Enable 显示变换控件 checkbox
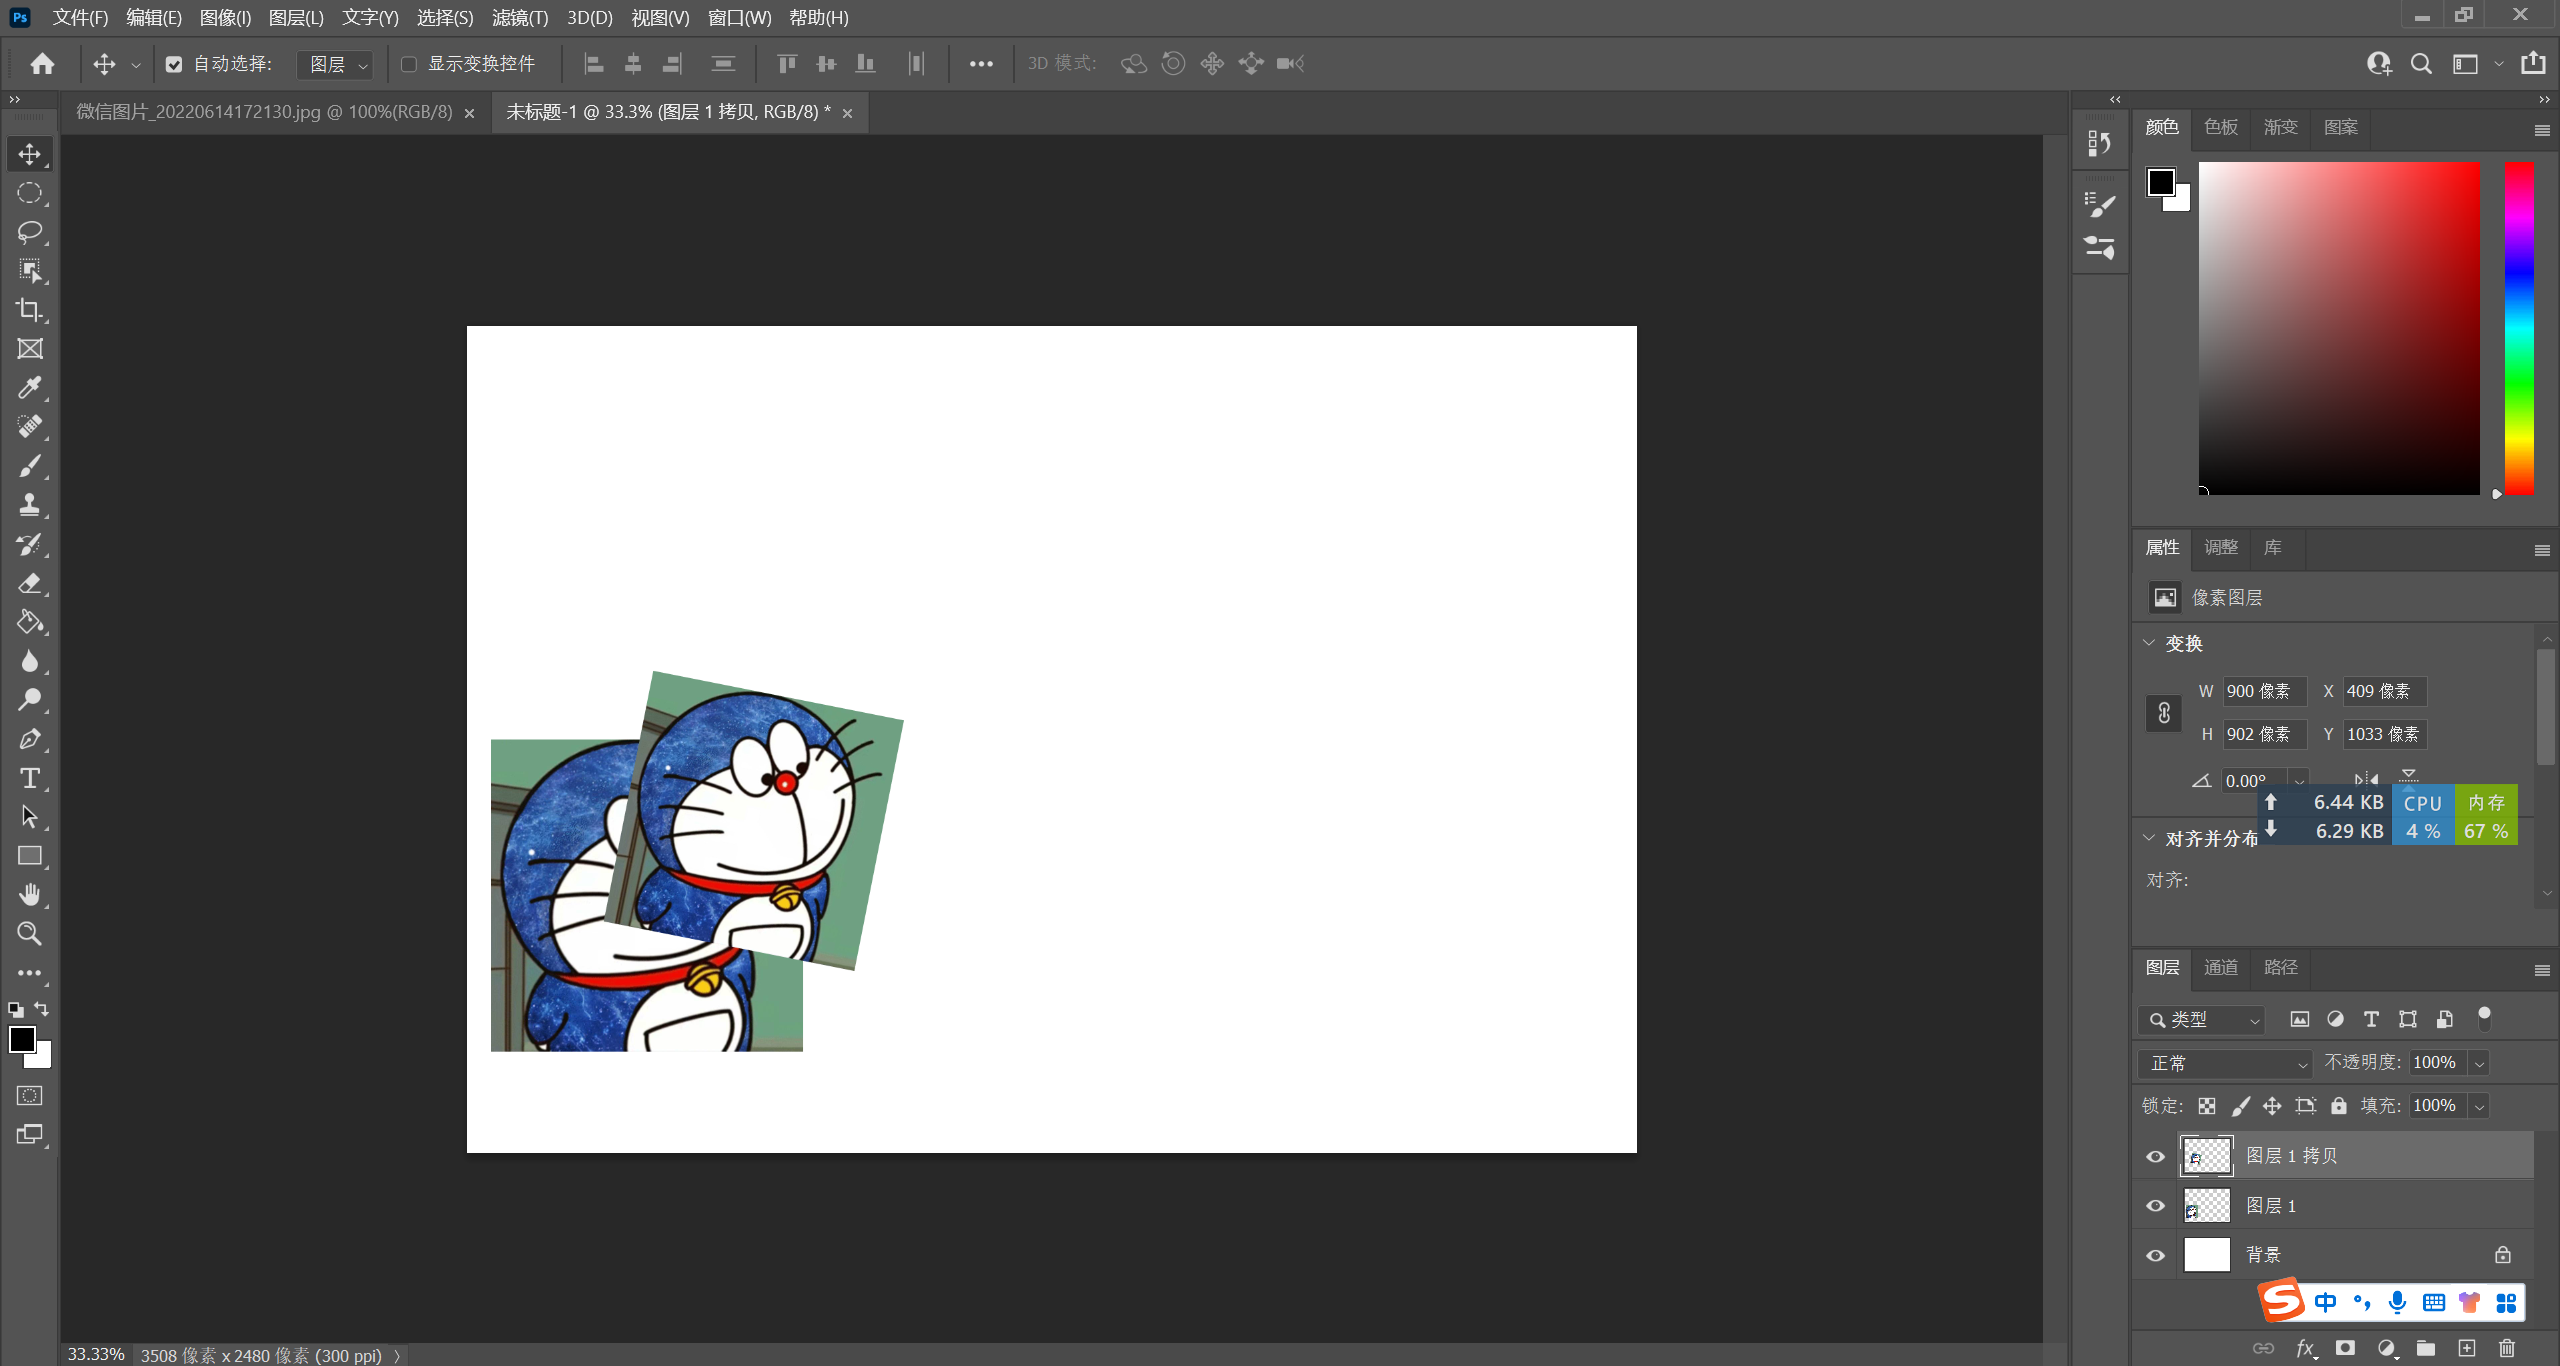 tap(408, 64)
